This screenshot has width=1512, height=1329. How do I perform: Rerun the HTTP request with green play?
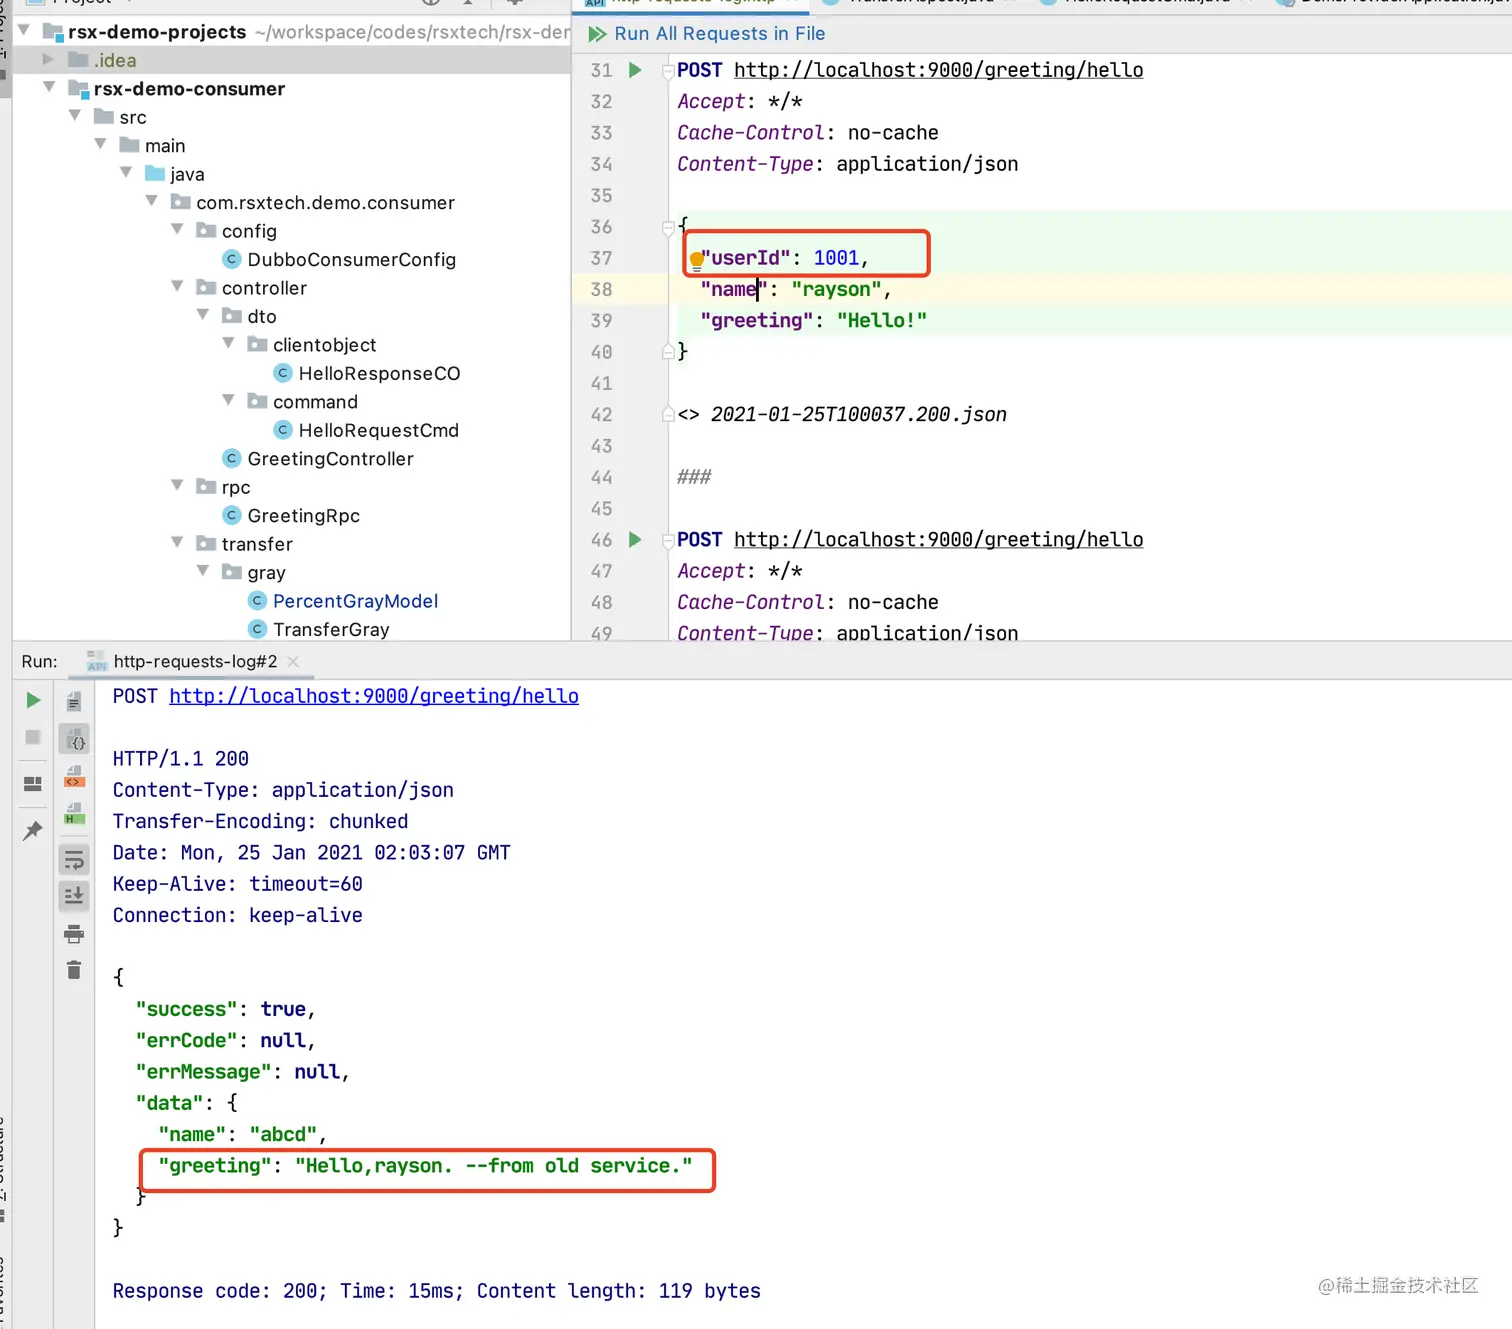[x=33, y=700]
